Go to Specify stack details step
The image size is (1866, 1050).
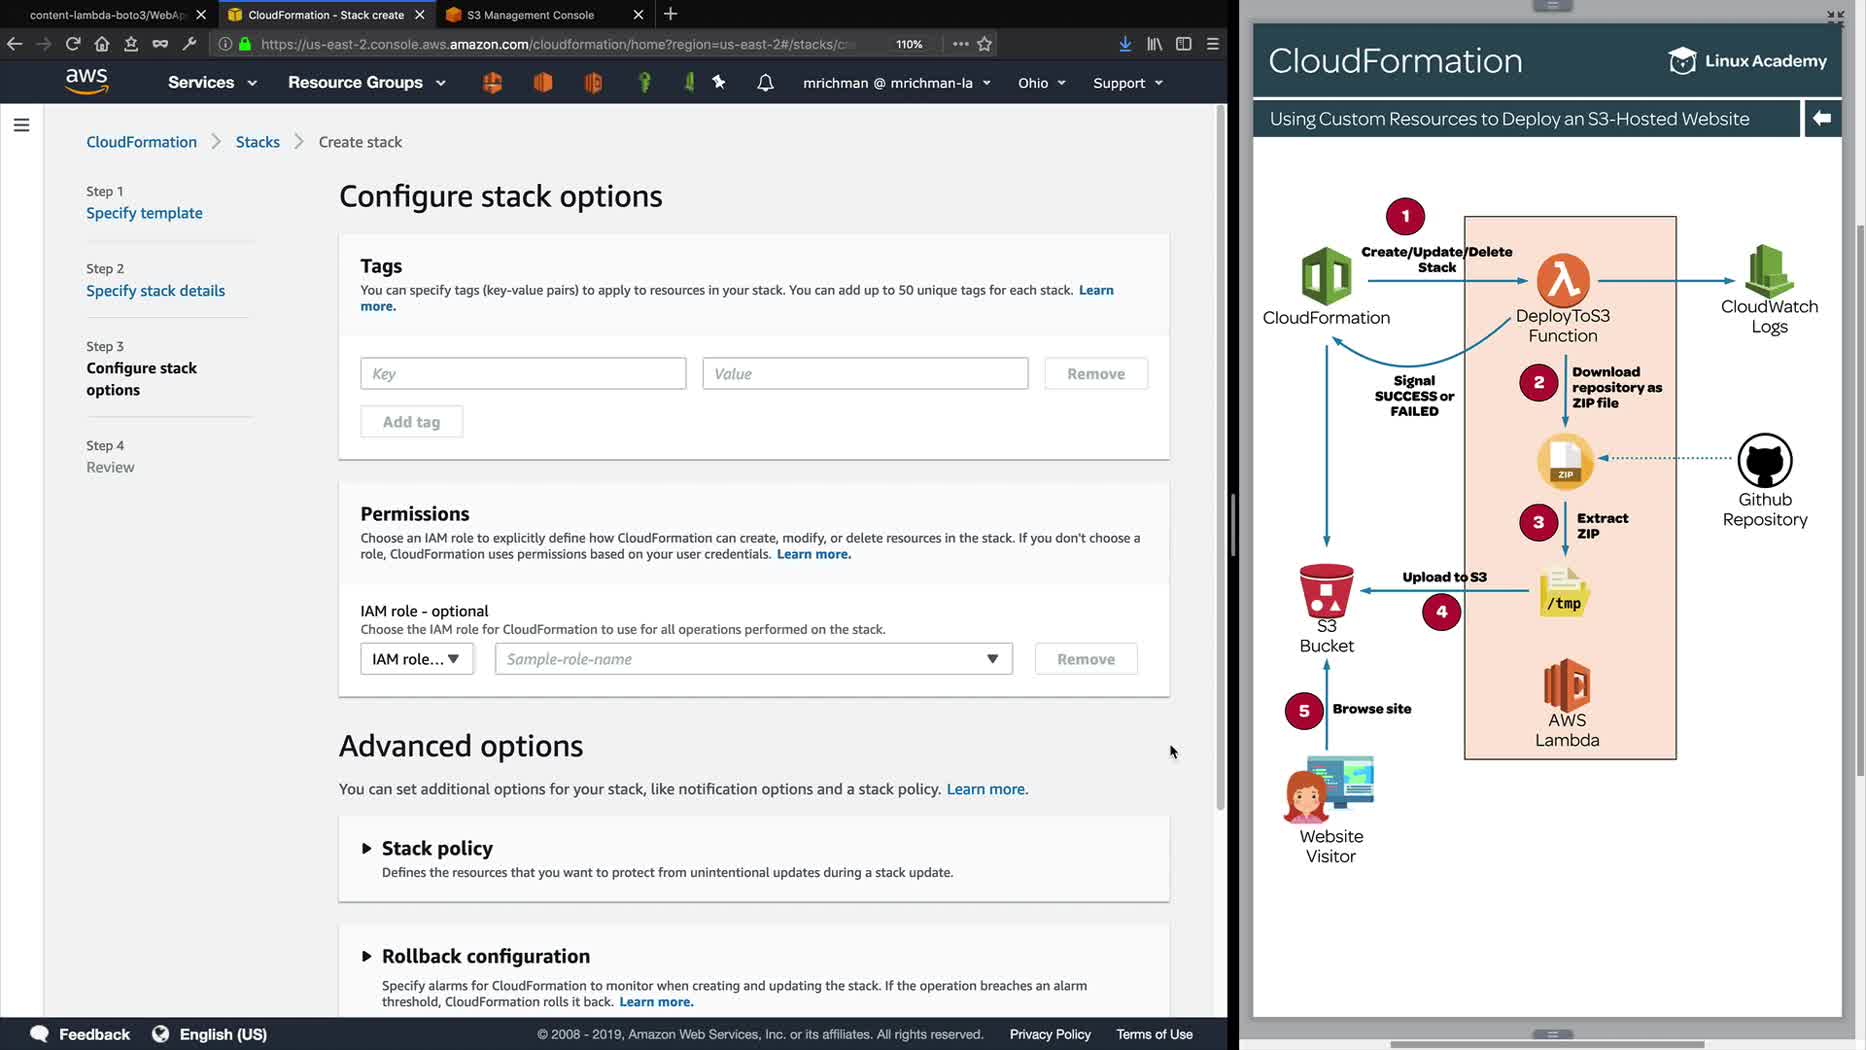coord(155,291)
